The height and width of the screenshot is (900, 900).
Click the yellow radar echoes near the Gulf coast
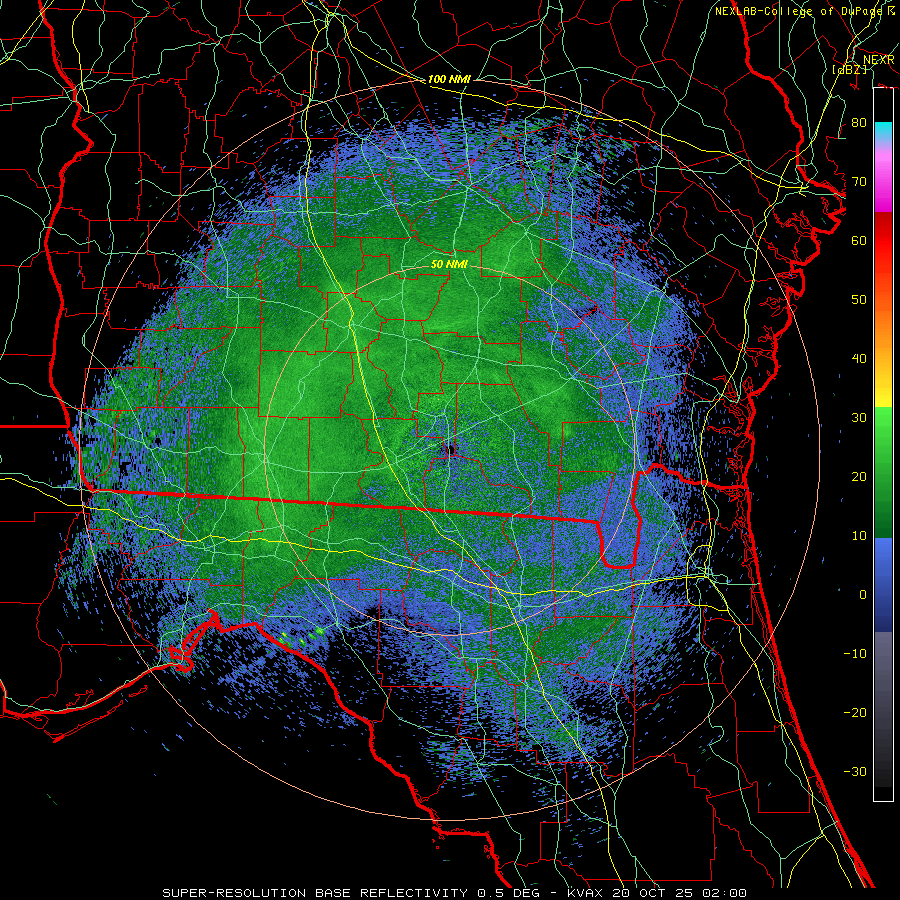[x=301, y=636]
